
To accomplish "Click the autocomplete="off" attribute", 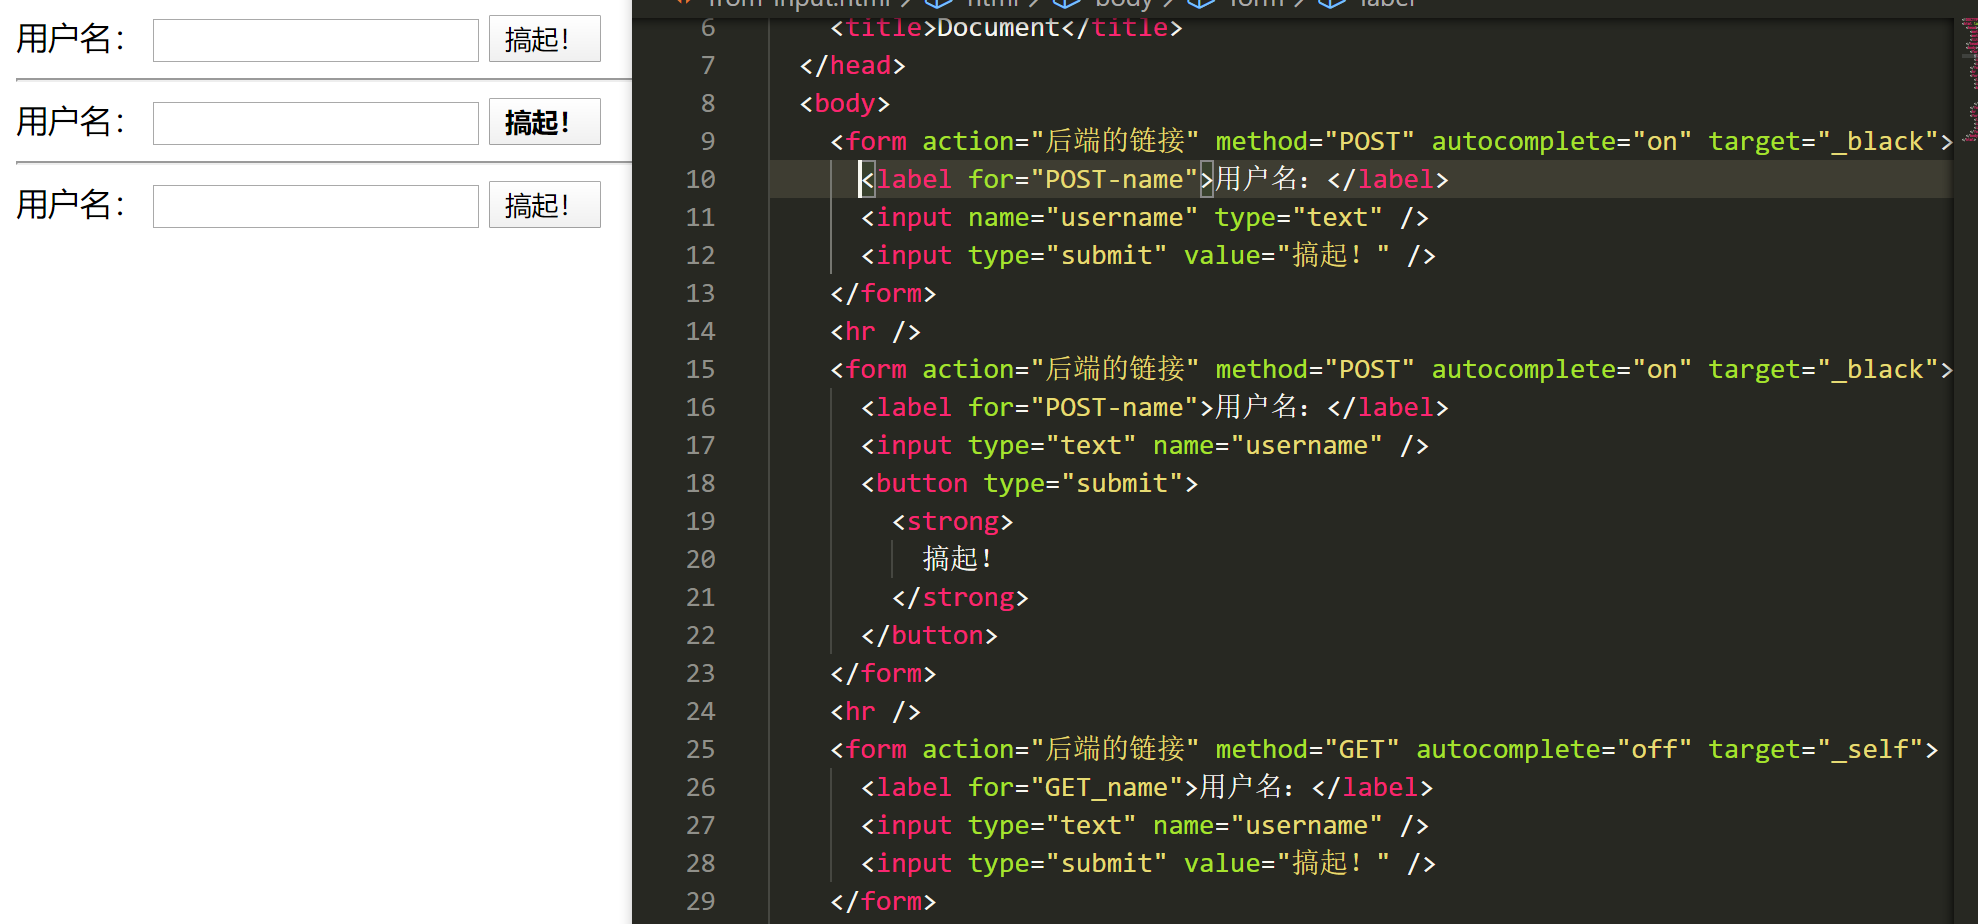I will point(1554,749).
